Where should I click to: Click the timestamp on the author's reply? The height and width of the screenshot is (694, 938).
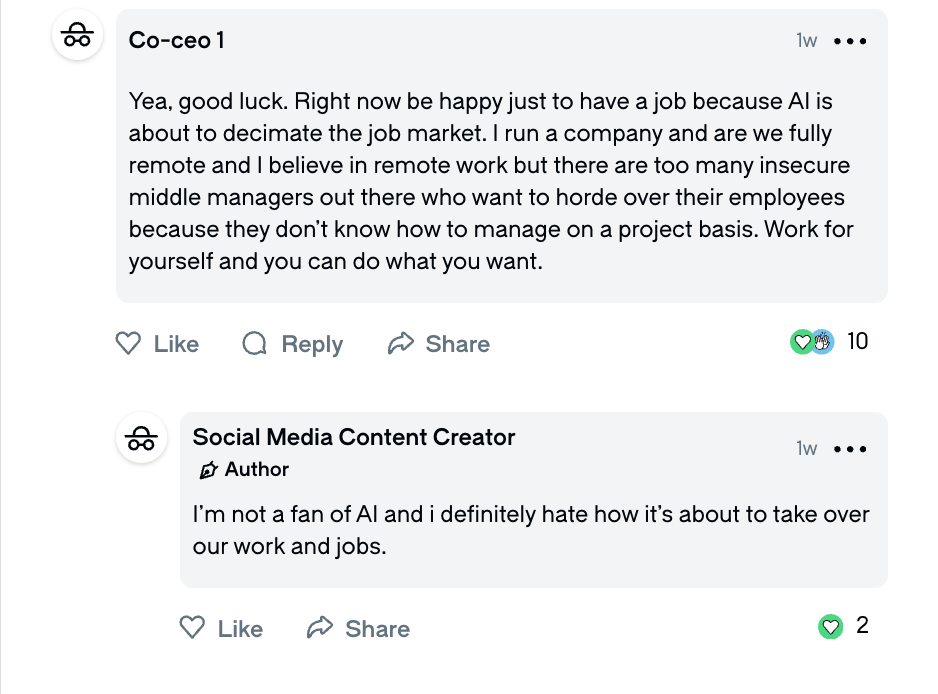[x=806, y=448]
